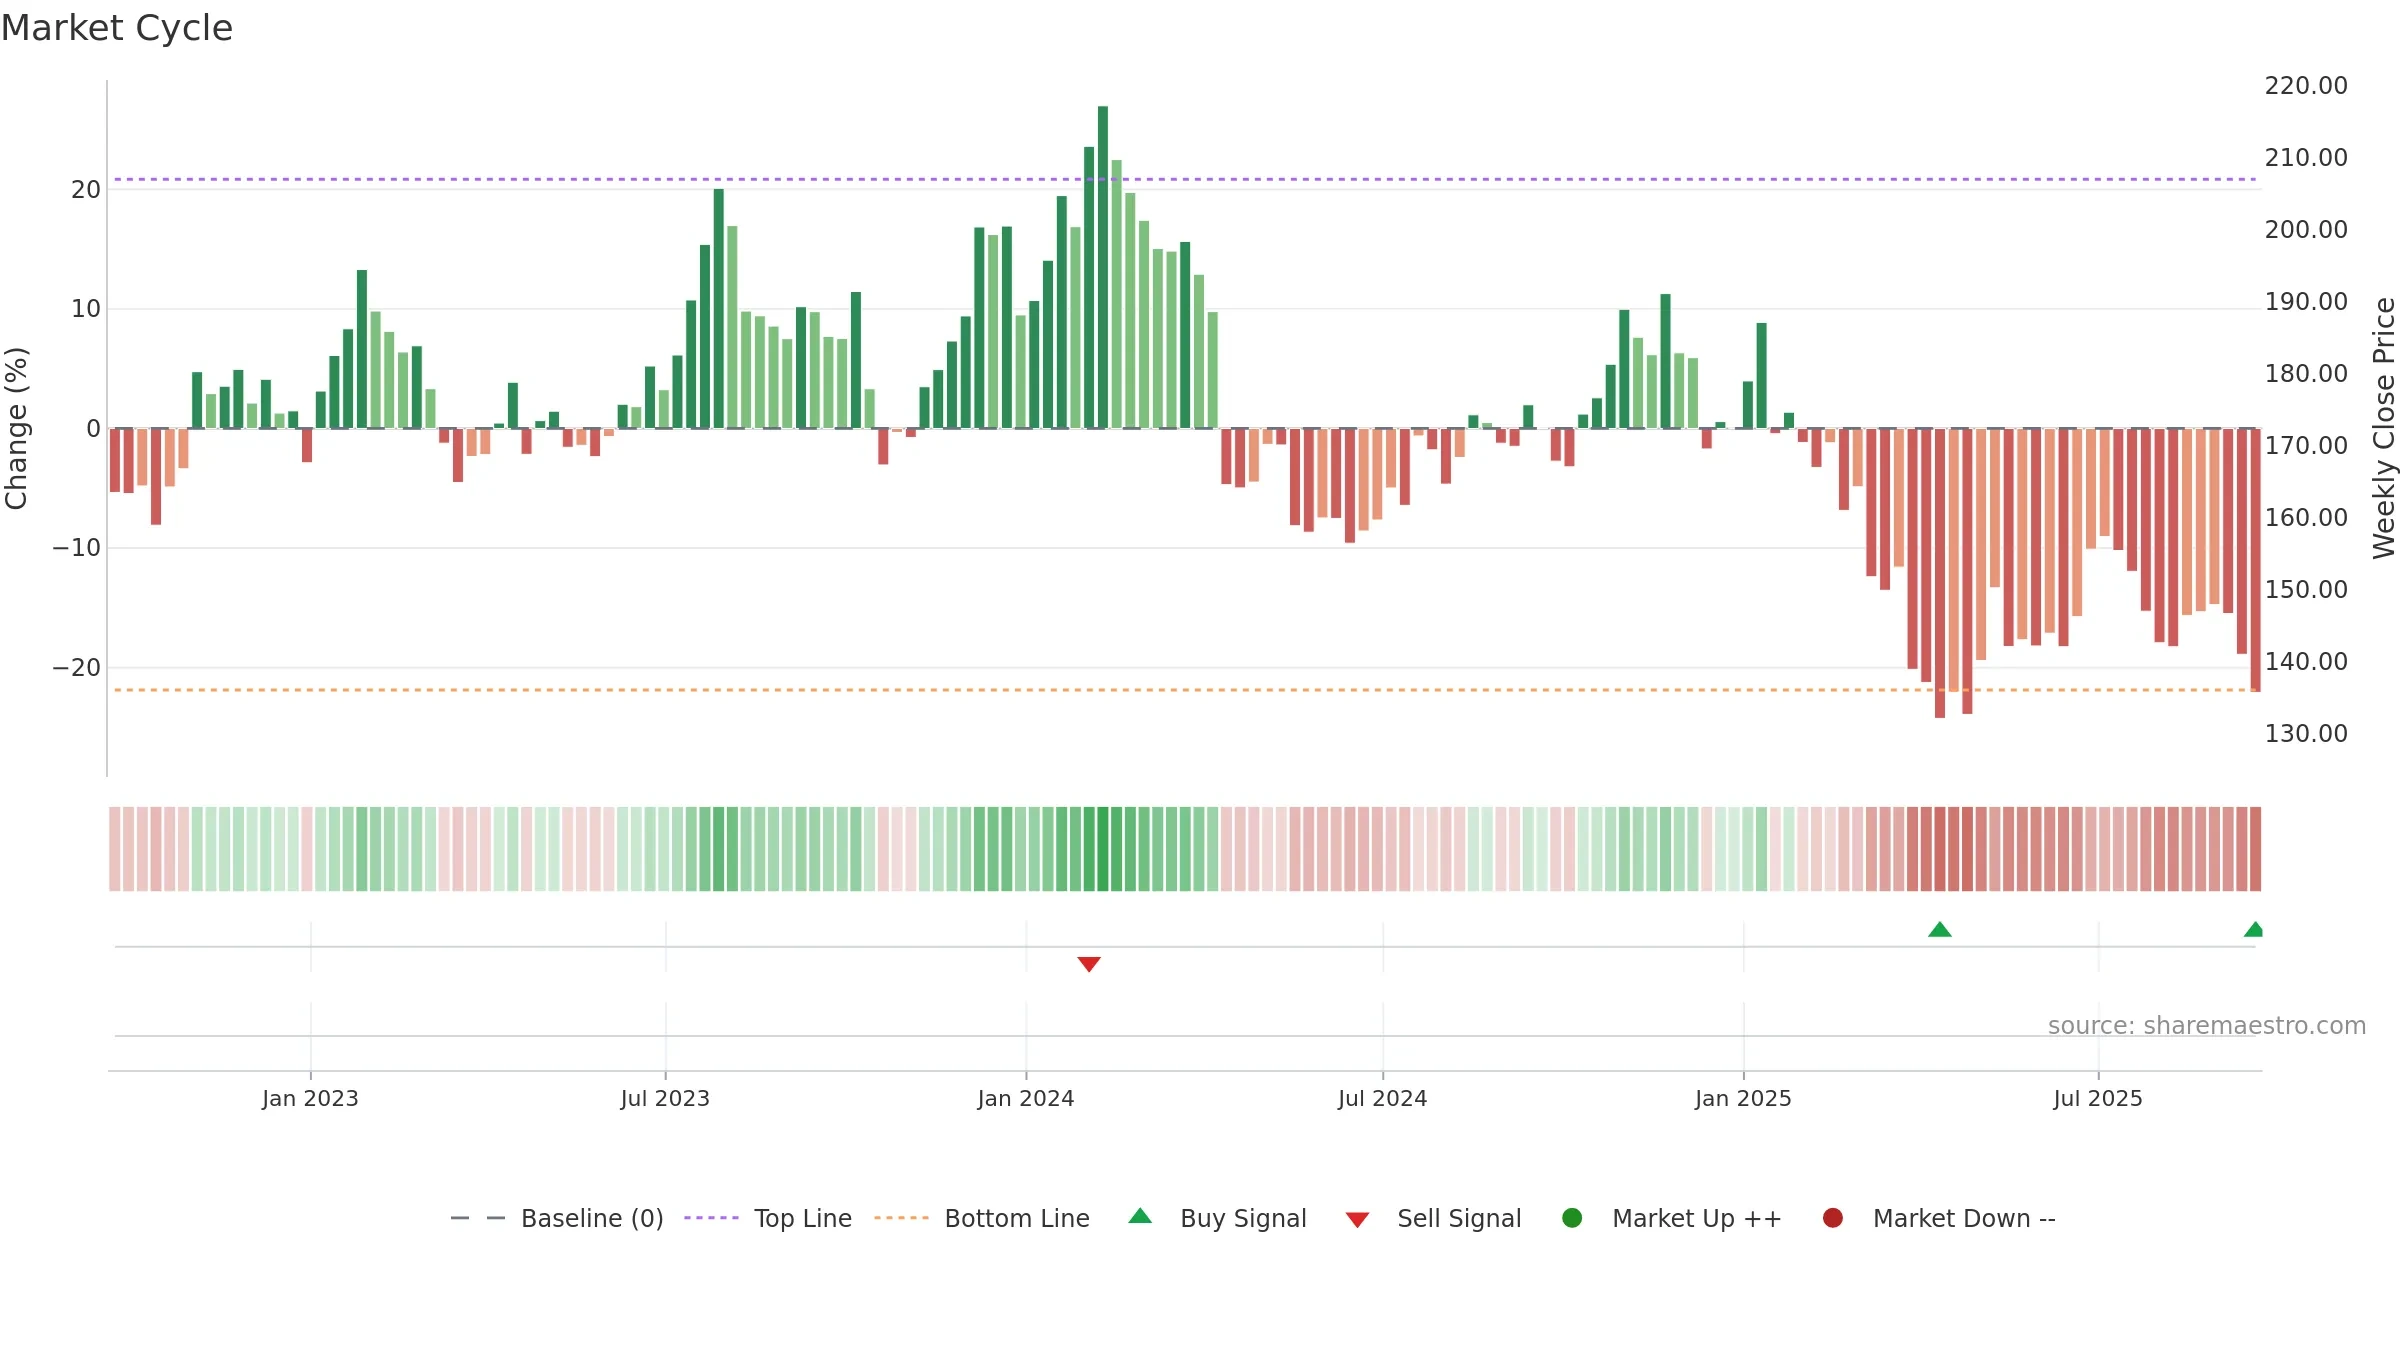Click the Weekly Close Price axis title
The width and height of the screenshot is (2400, 1350).
2384,428
